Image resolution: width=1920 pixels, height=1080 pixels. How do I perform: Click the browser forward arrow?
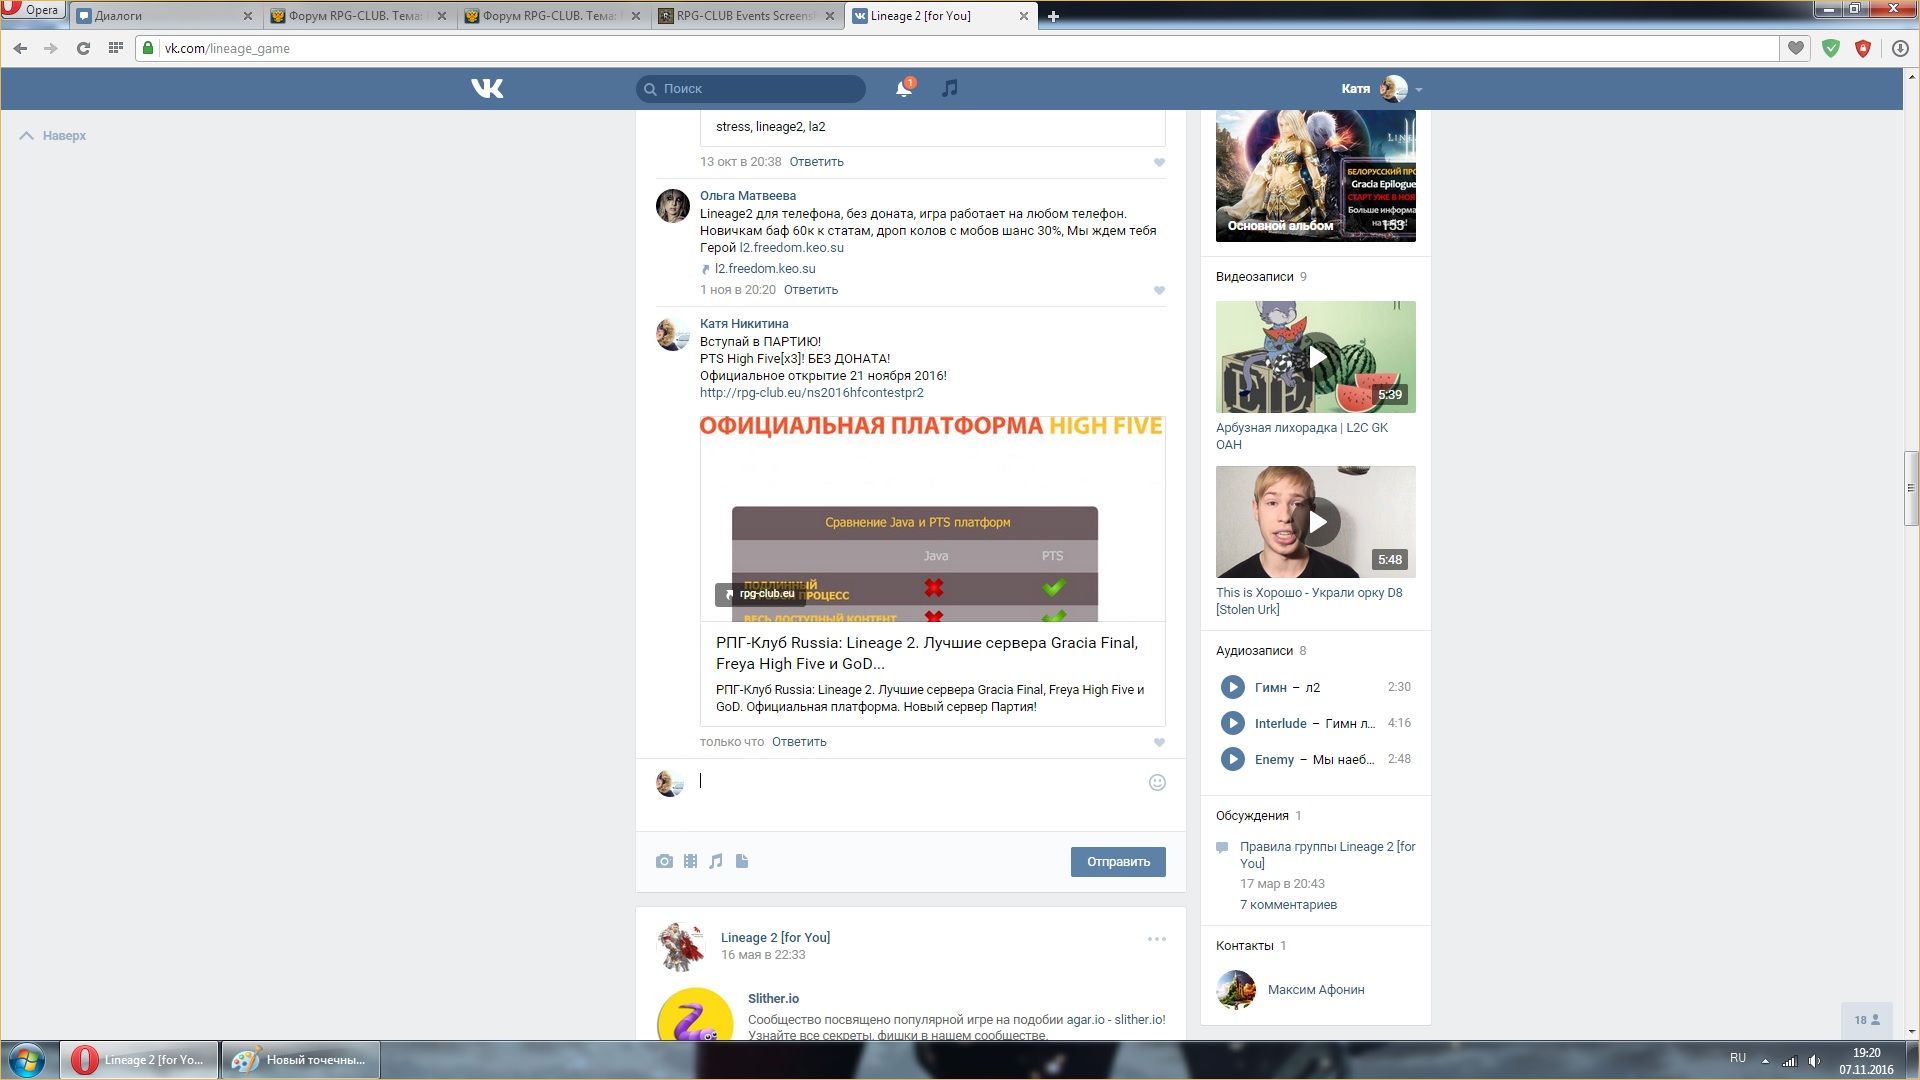point(51,48)
